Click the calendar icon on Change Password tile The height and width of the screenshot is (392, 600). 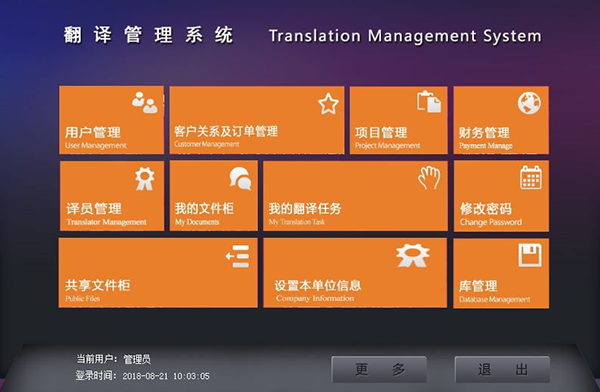click(x=531, y=177)
